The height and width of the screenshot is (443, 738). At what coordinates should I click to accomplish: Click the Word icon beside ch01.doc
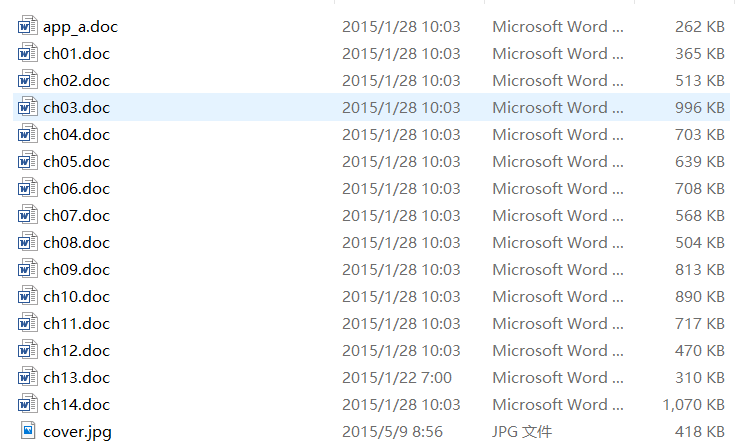tap(27, 53)
